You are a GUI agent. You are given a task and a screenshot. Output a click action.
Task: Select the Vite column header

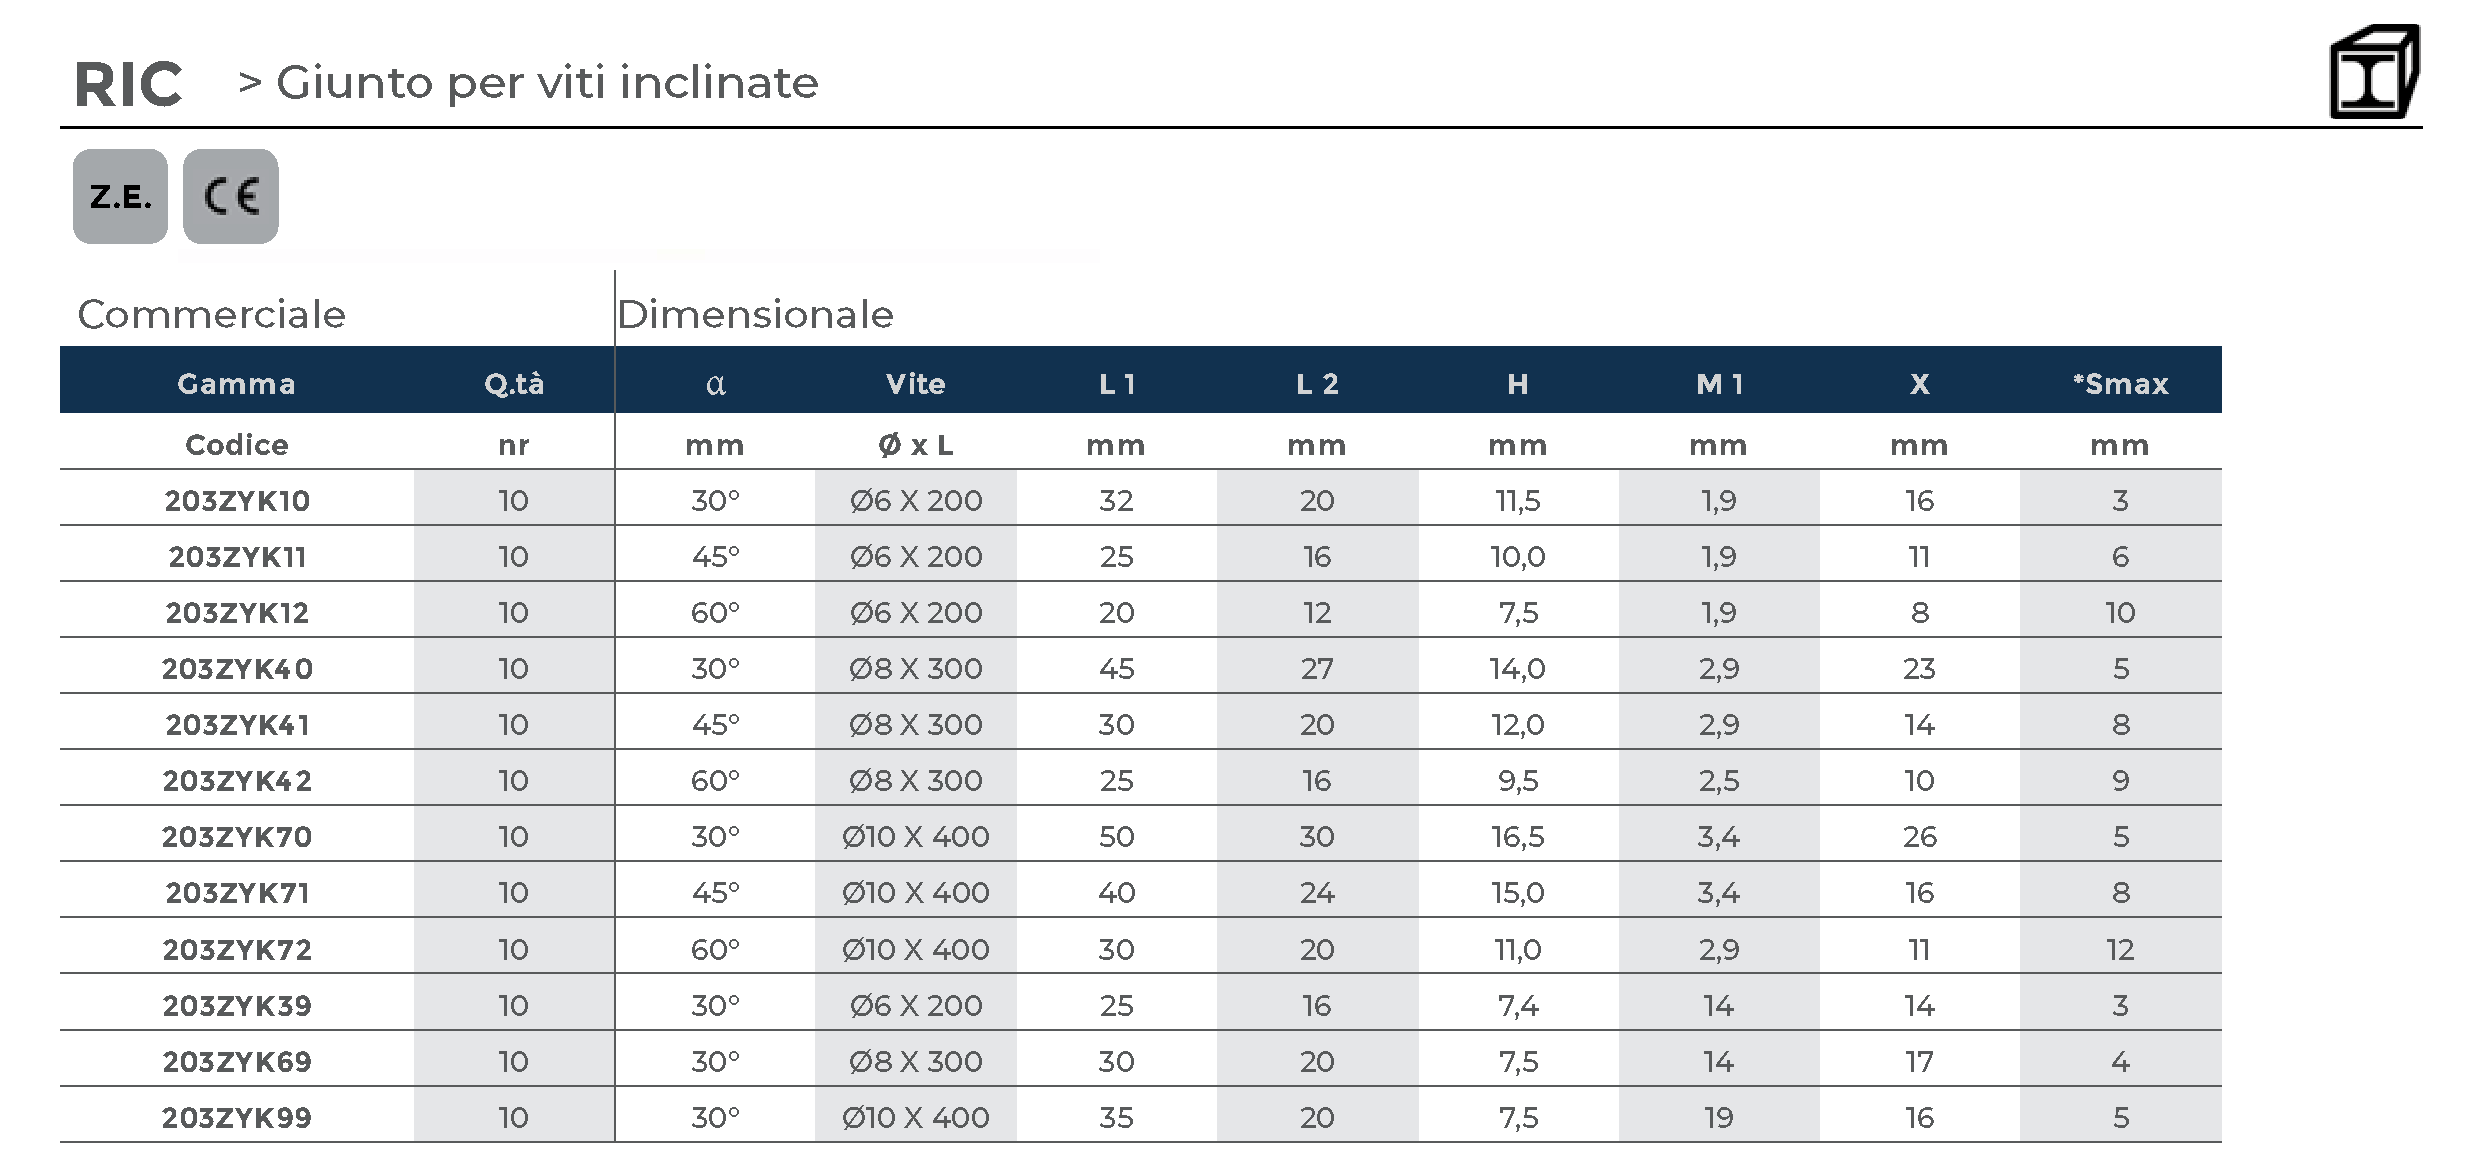[915, 384]
